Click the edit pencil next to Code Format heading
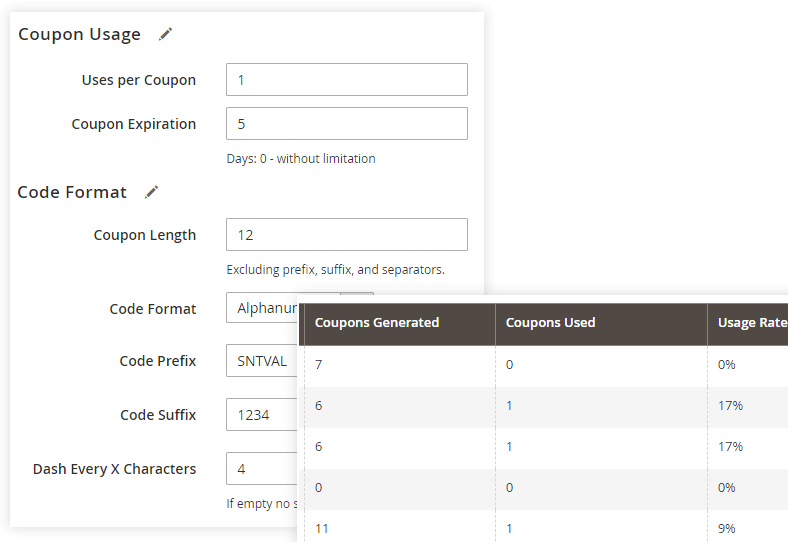The width and height of the screenshot is (788, 542). coord(152,192)
